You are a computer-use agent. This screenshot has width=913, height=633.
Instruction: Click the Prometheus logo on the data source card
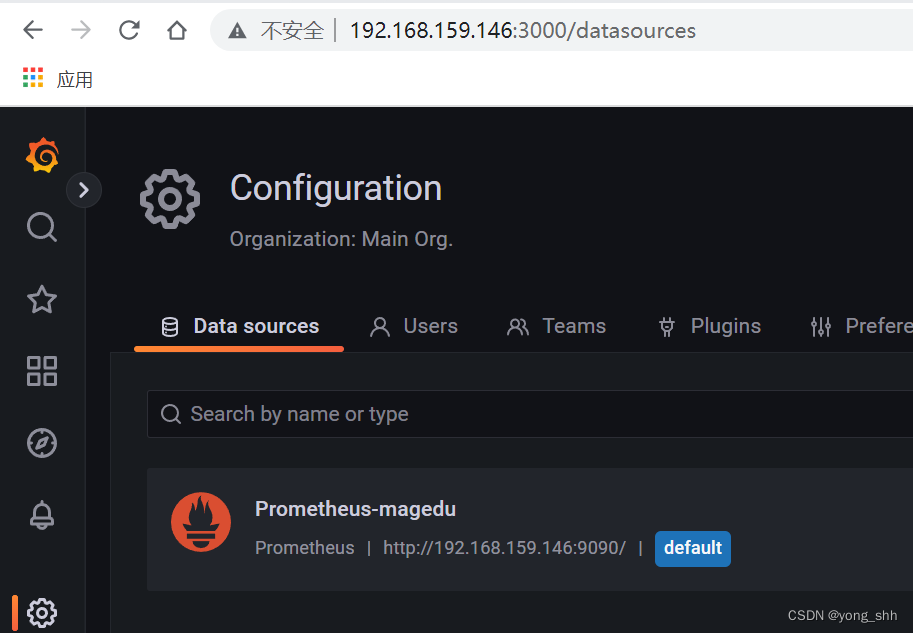pos(200,521)
